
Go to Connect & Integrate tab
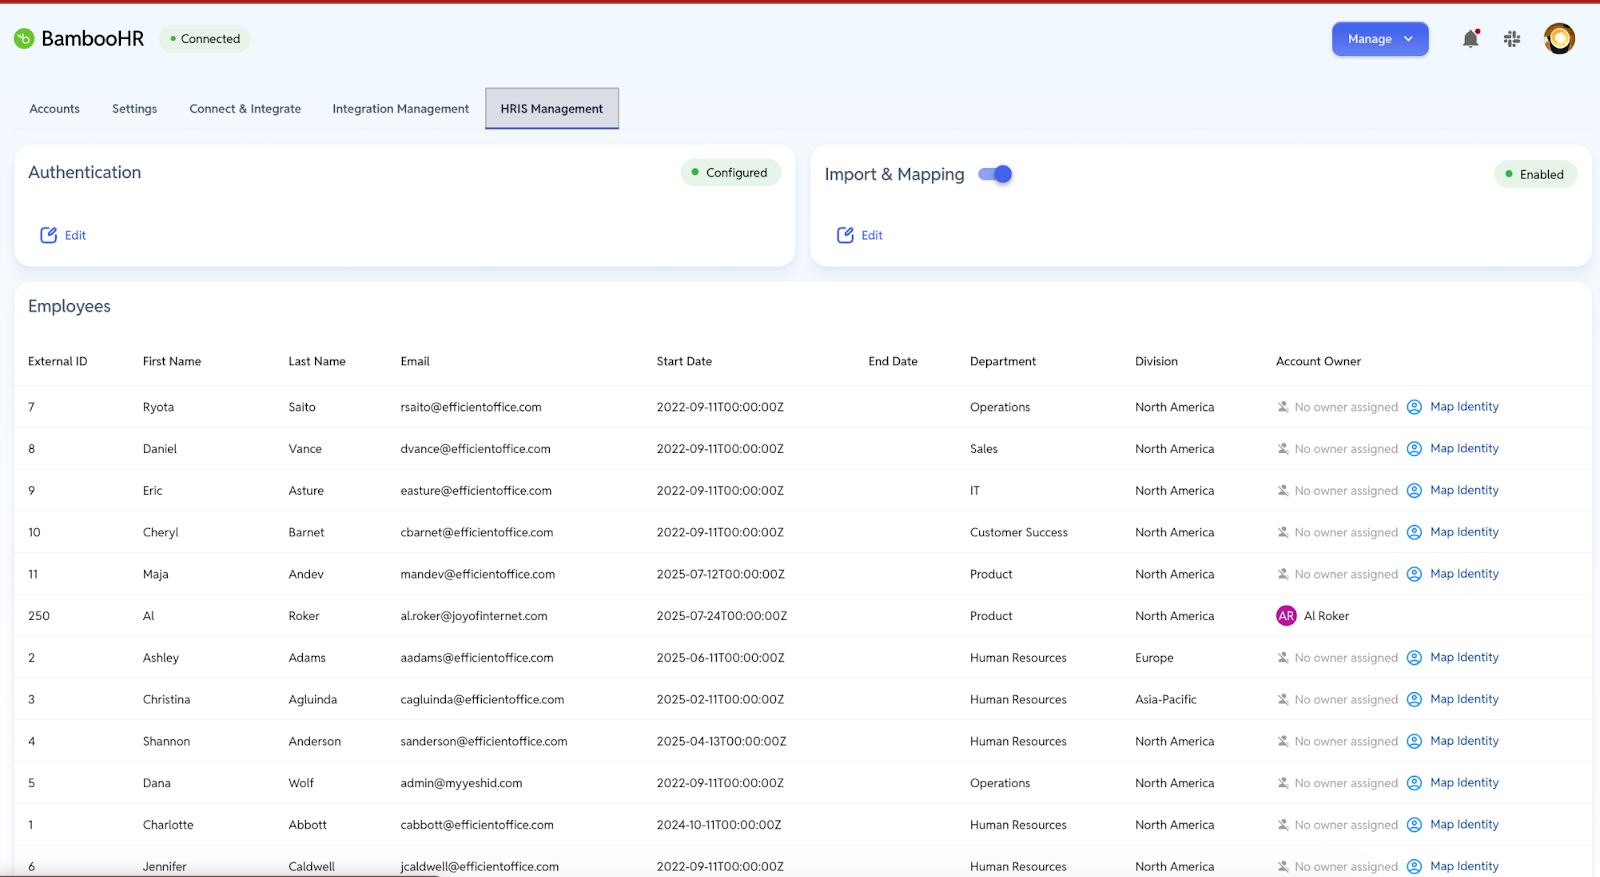pyautogui.click(x=245, y=109)
